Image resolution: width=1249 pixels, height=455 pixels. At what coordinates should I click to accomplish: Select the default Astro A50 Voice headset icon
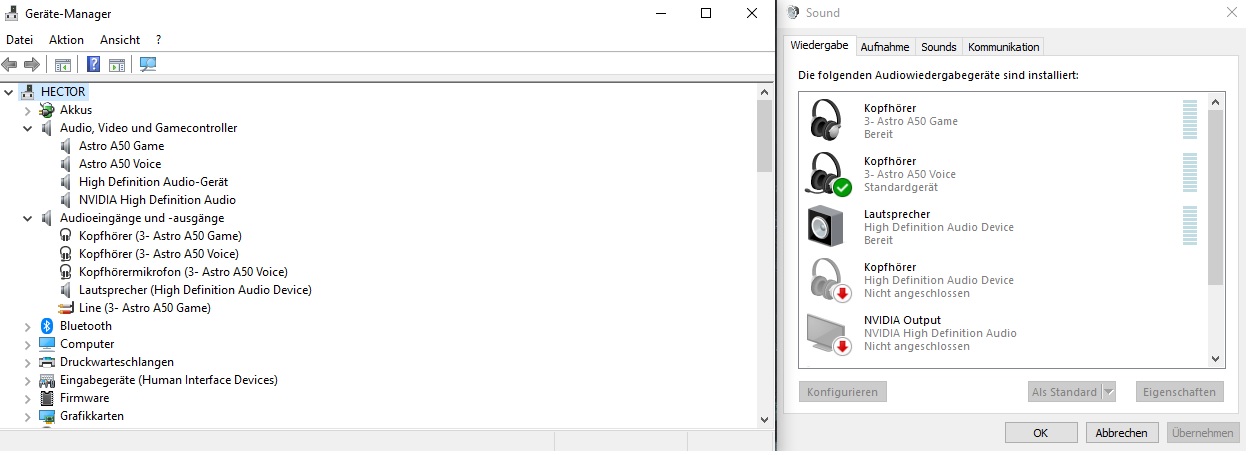tap(828, 174)
